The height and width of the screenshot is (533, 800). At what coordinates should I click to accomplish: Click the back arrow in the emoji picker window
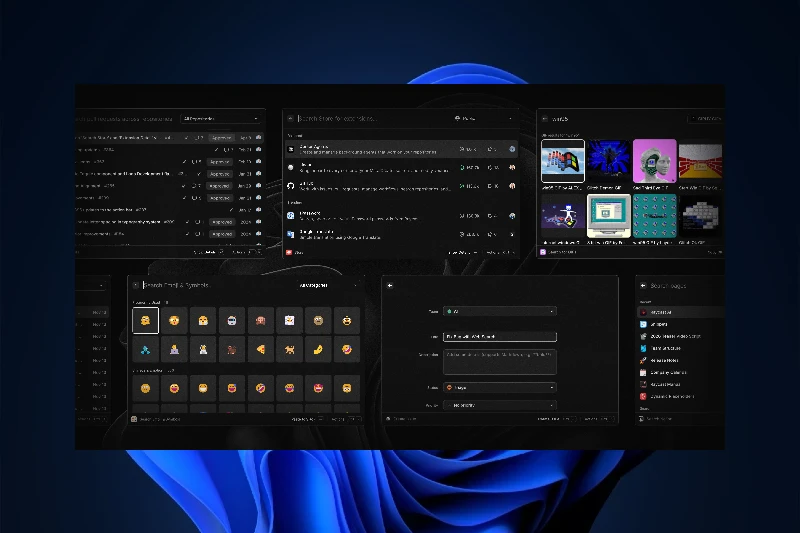[136, 285]
